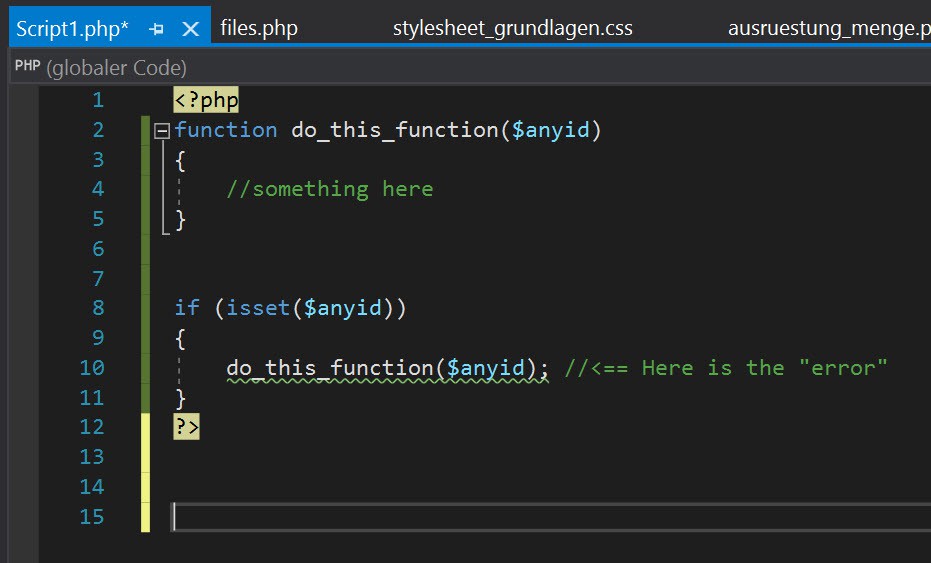Click line number 10 in the gutter
Image resolution: width=931 pixels, height=563 pixels.
point(91,368)
